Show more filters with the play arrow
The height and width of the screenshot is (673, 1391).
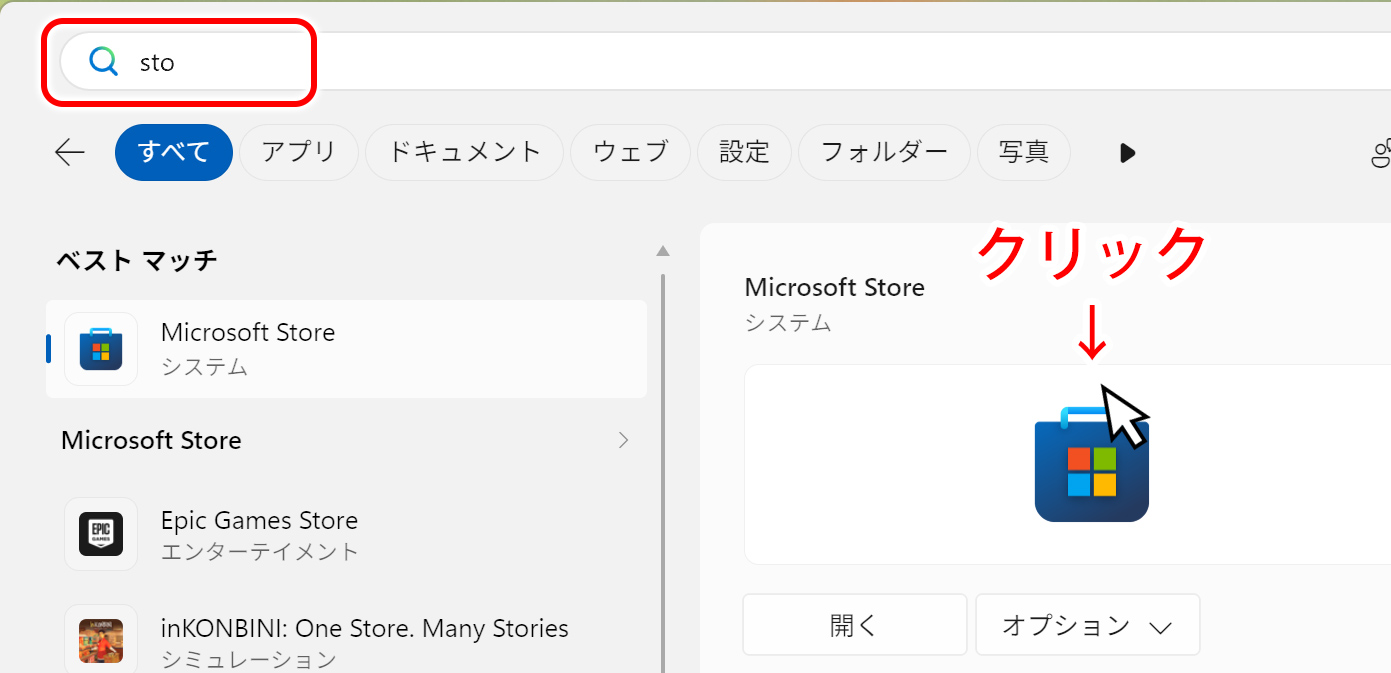pyautogui.click(x=1128, y=153)
